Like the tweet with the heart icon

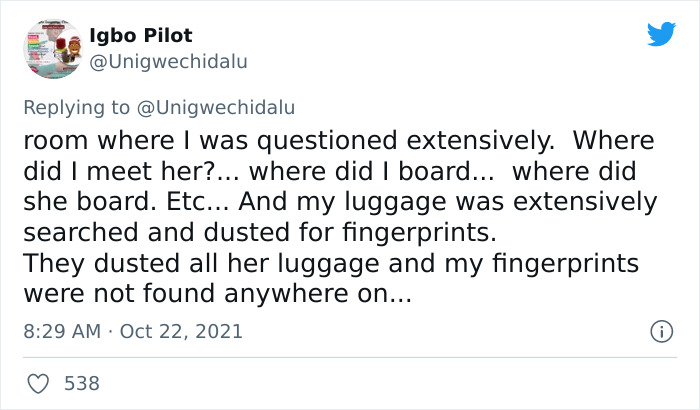36,383
